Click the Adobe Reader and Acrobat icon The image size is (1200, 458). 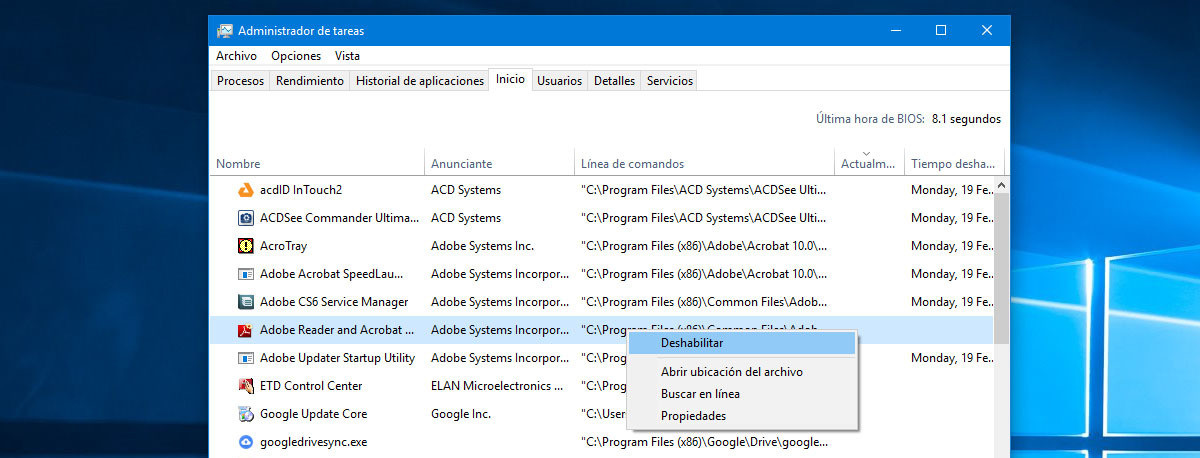tap(246, 330)
